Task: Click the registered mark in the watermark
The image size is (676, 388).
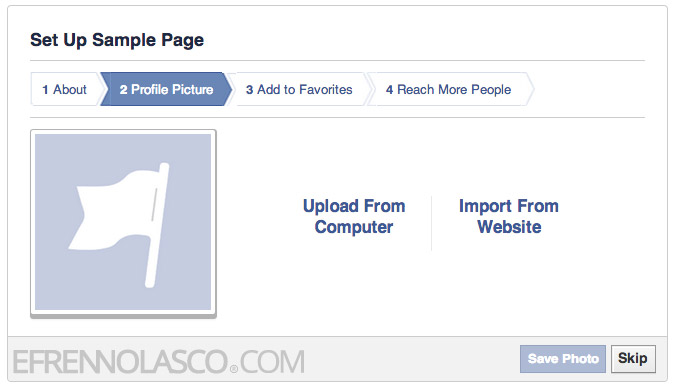Action: [x=234, y=369]
